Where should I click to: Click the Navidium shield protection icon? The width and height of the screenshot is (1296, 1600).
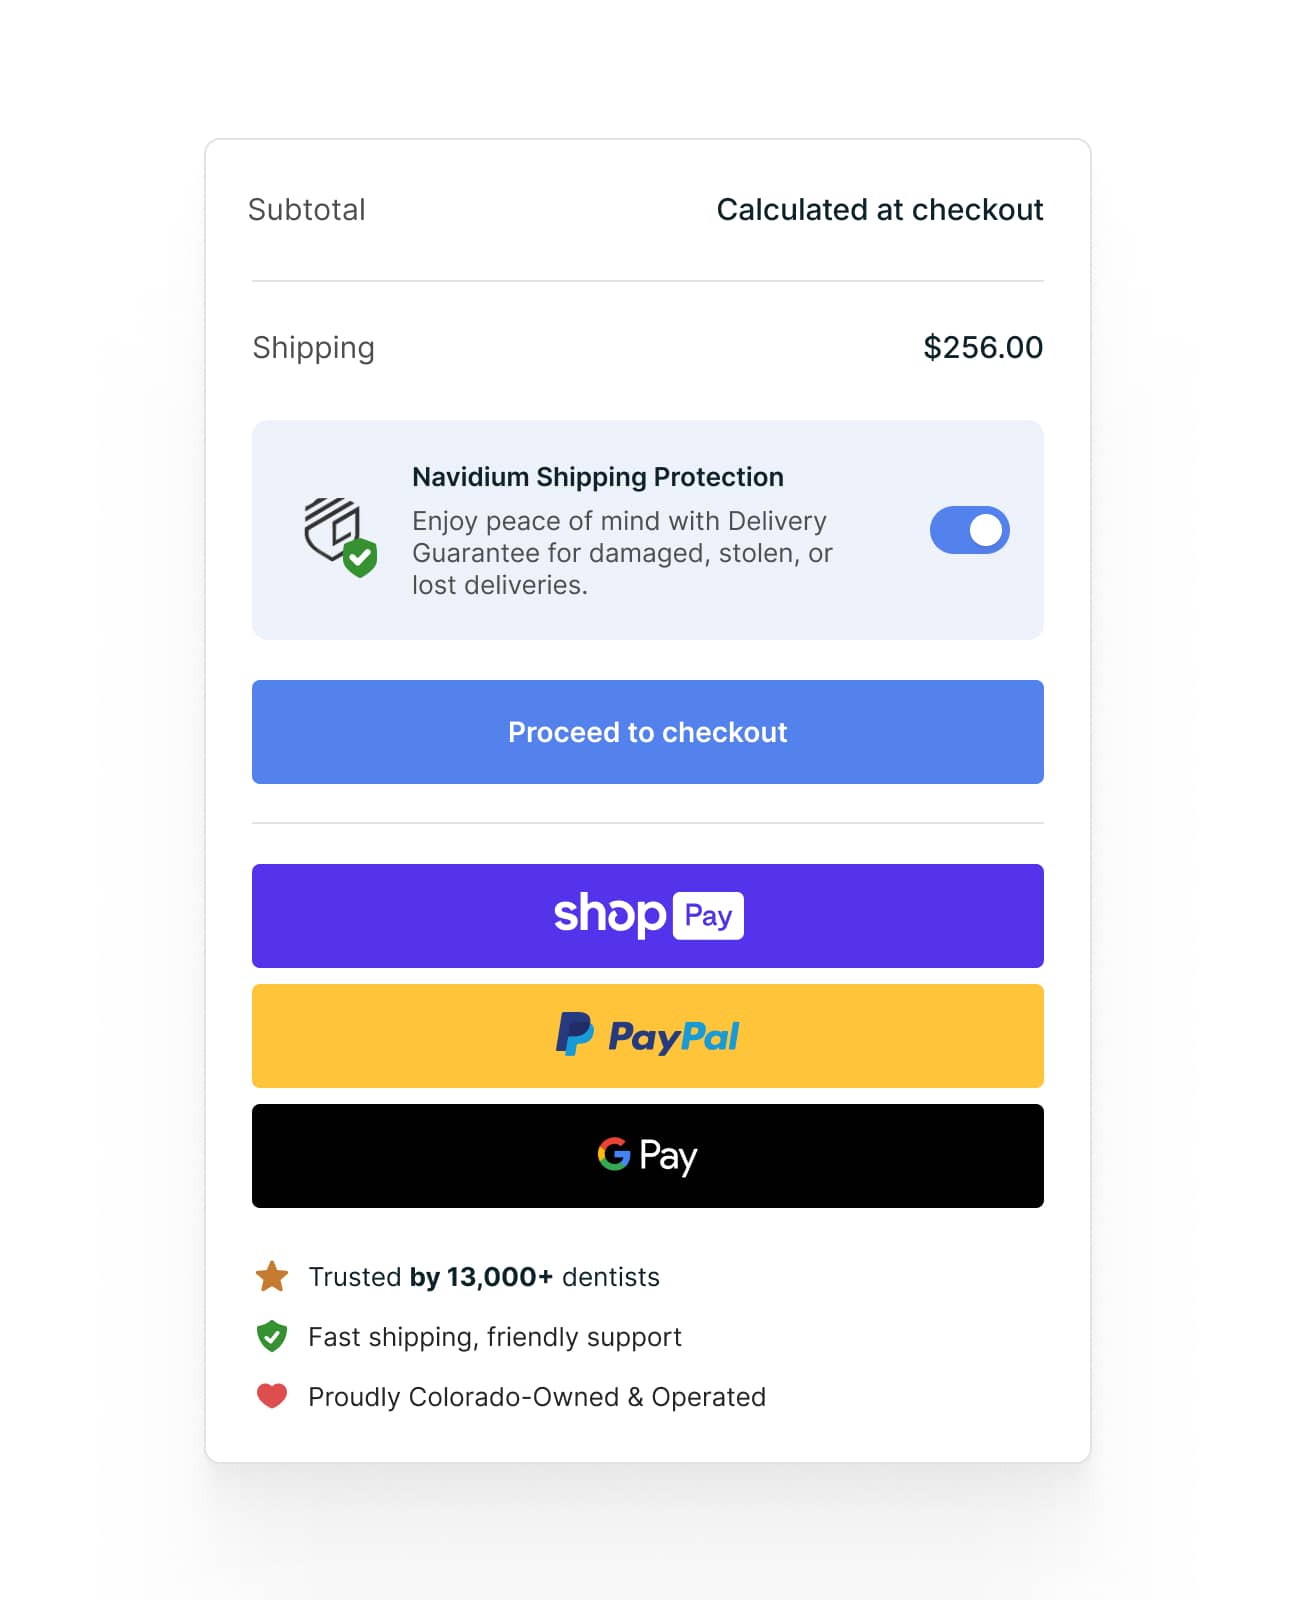coord(338,530)
